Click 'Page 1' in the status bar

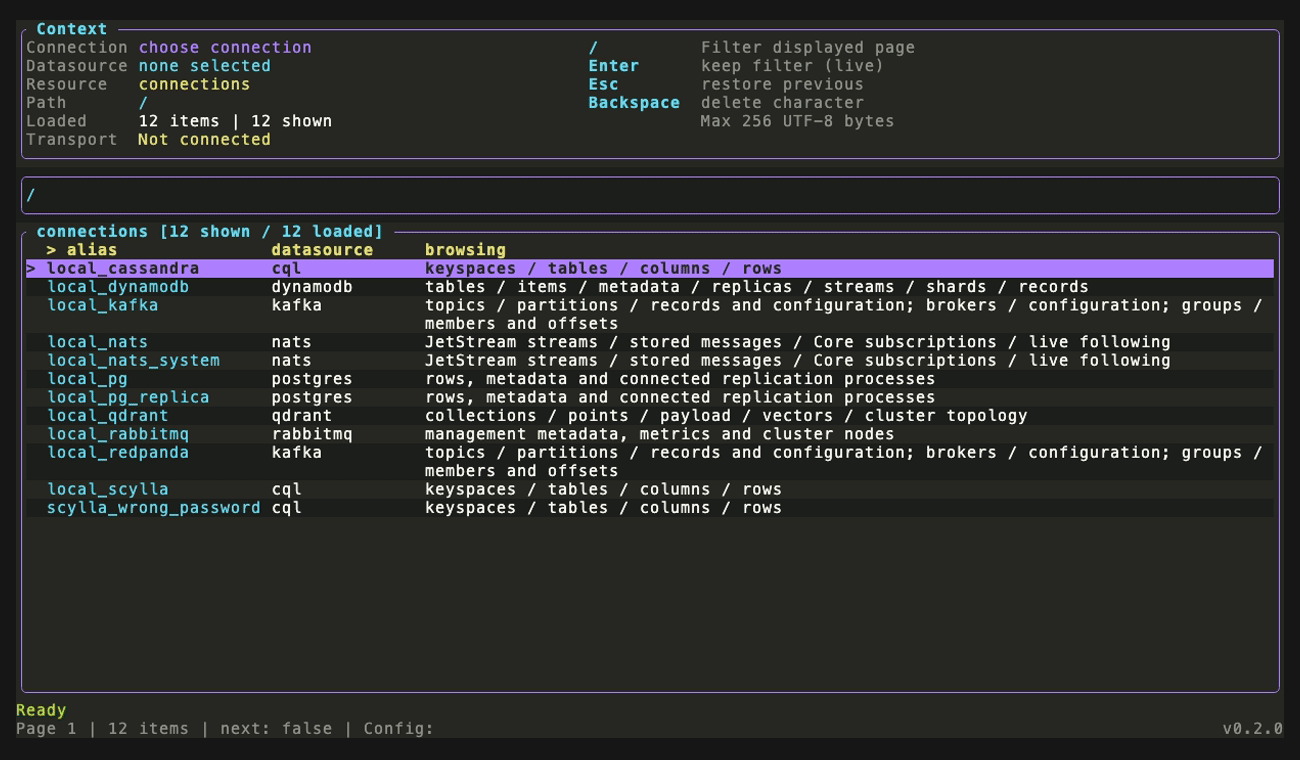coord(46,729)
